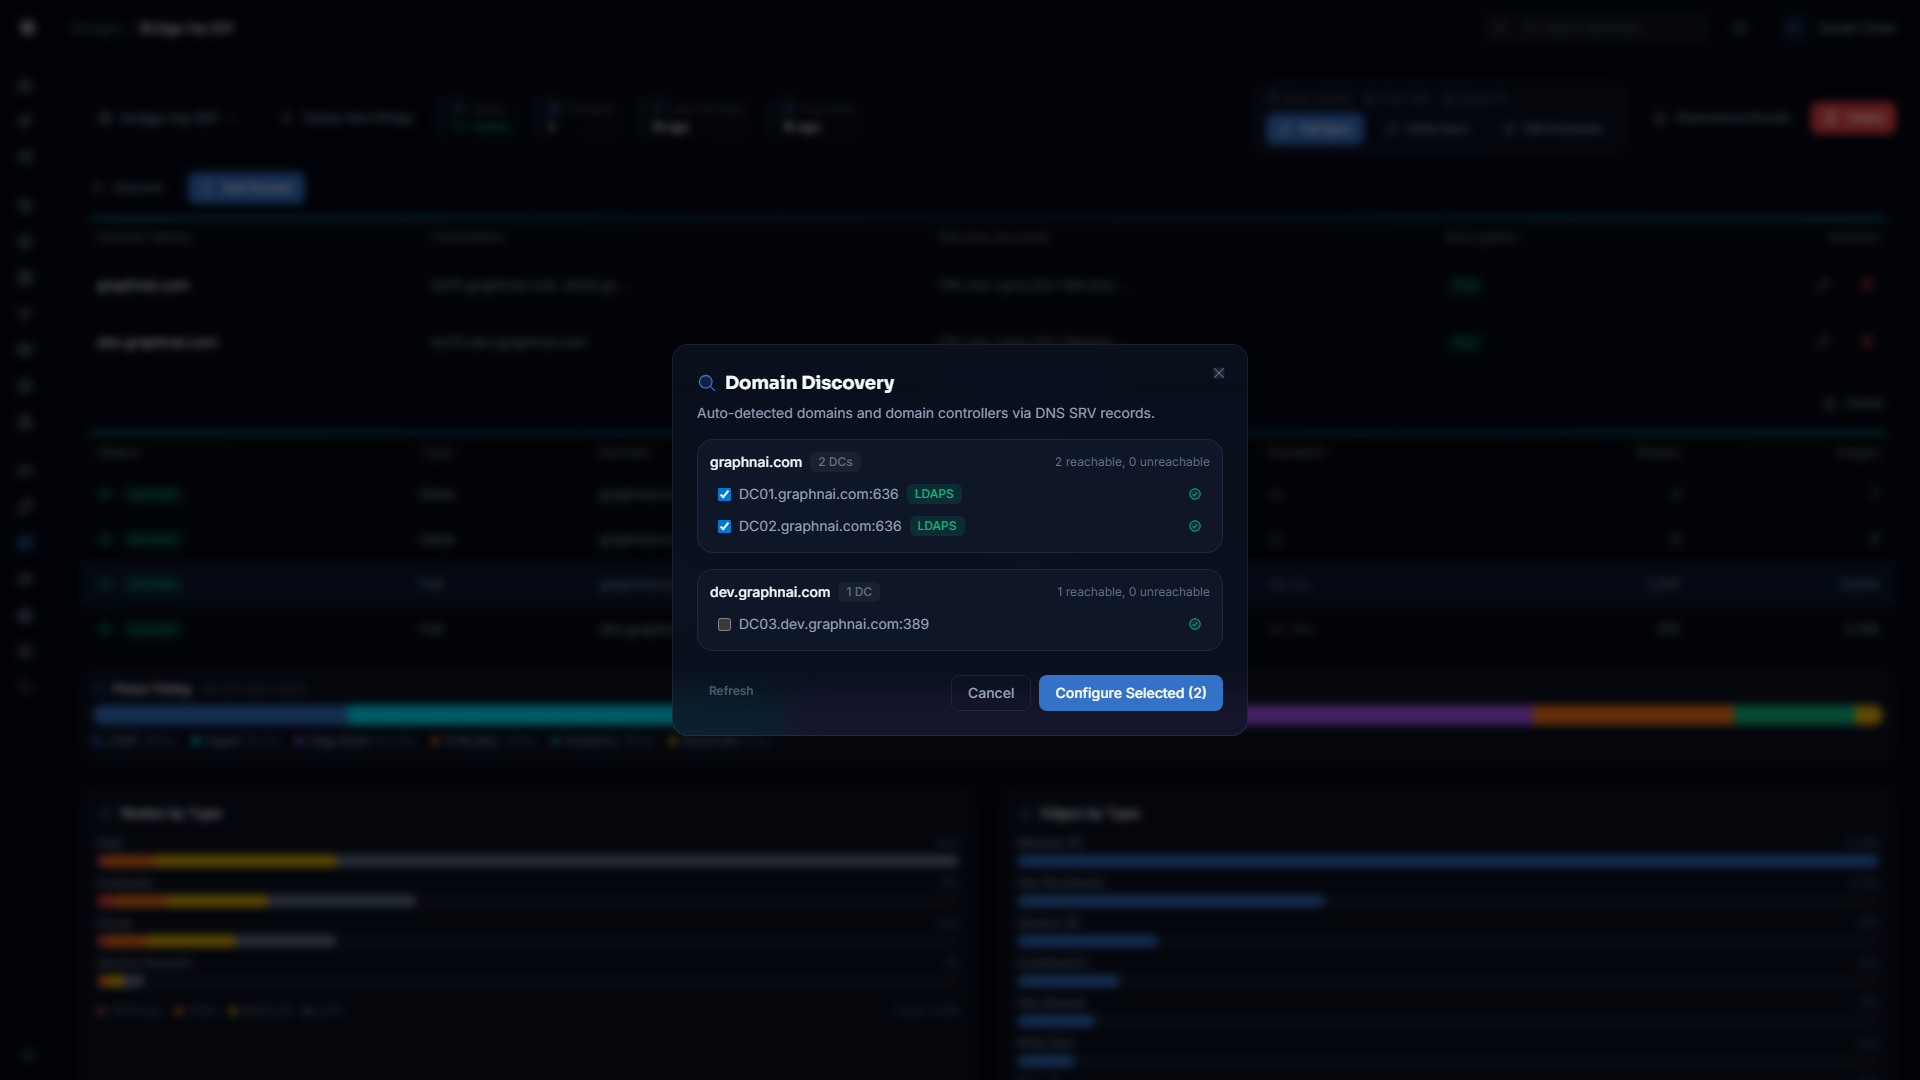Click the green status icon next to DC02.graphnai.com:636
The image size is (1920, 1080).
pos(1194,525)
